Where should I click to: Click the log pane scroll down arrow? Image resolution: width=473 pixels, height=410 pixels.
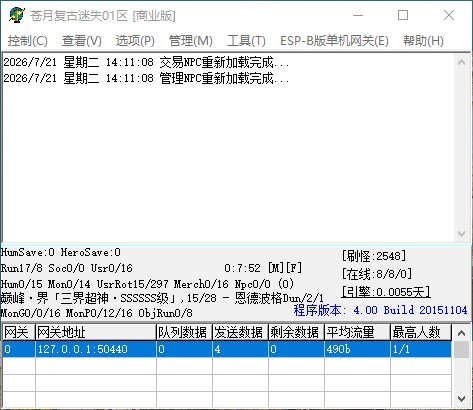coord(462,233)
